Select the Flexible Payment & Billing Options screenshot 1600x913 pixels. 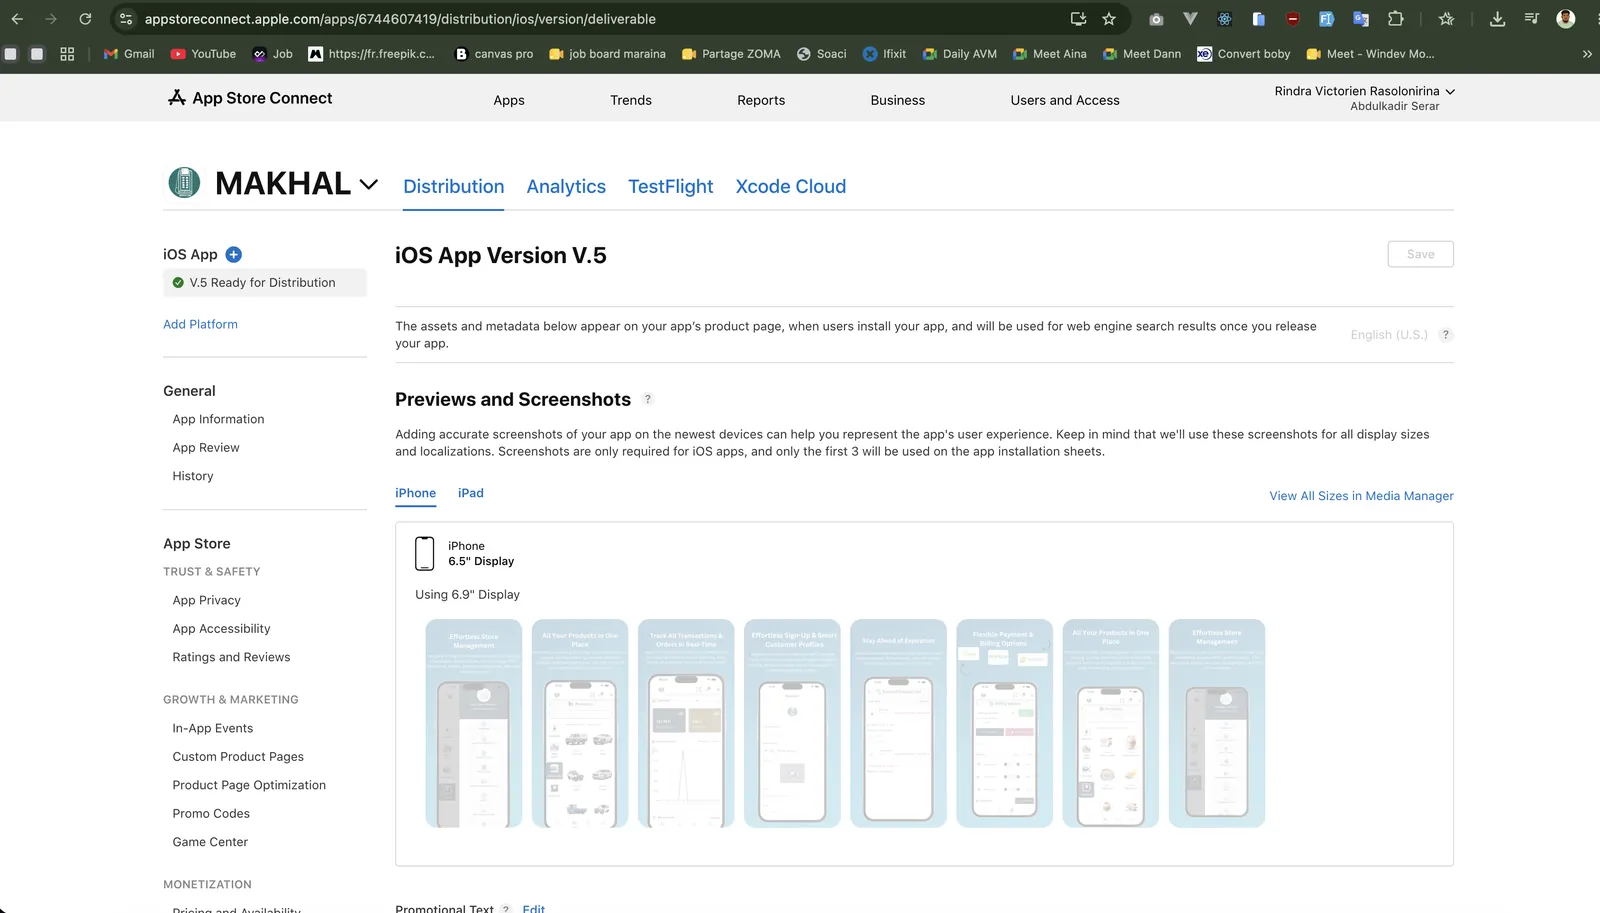tap(1004, 723)
